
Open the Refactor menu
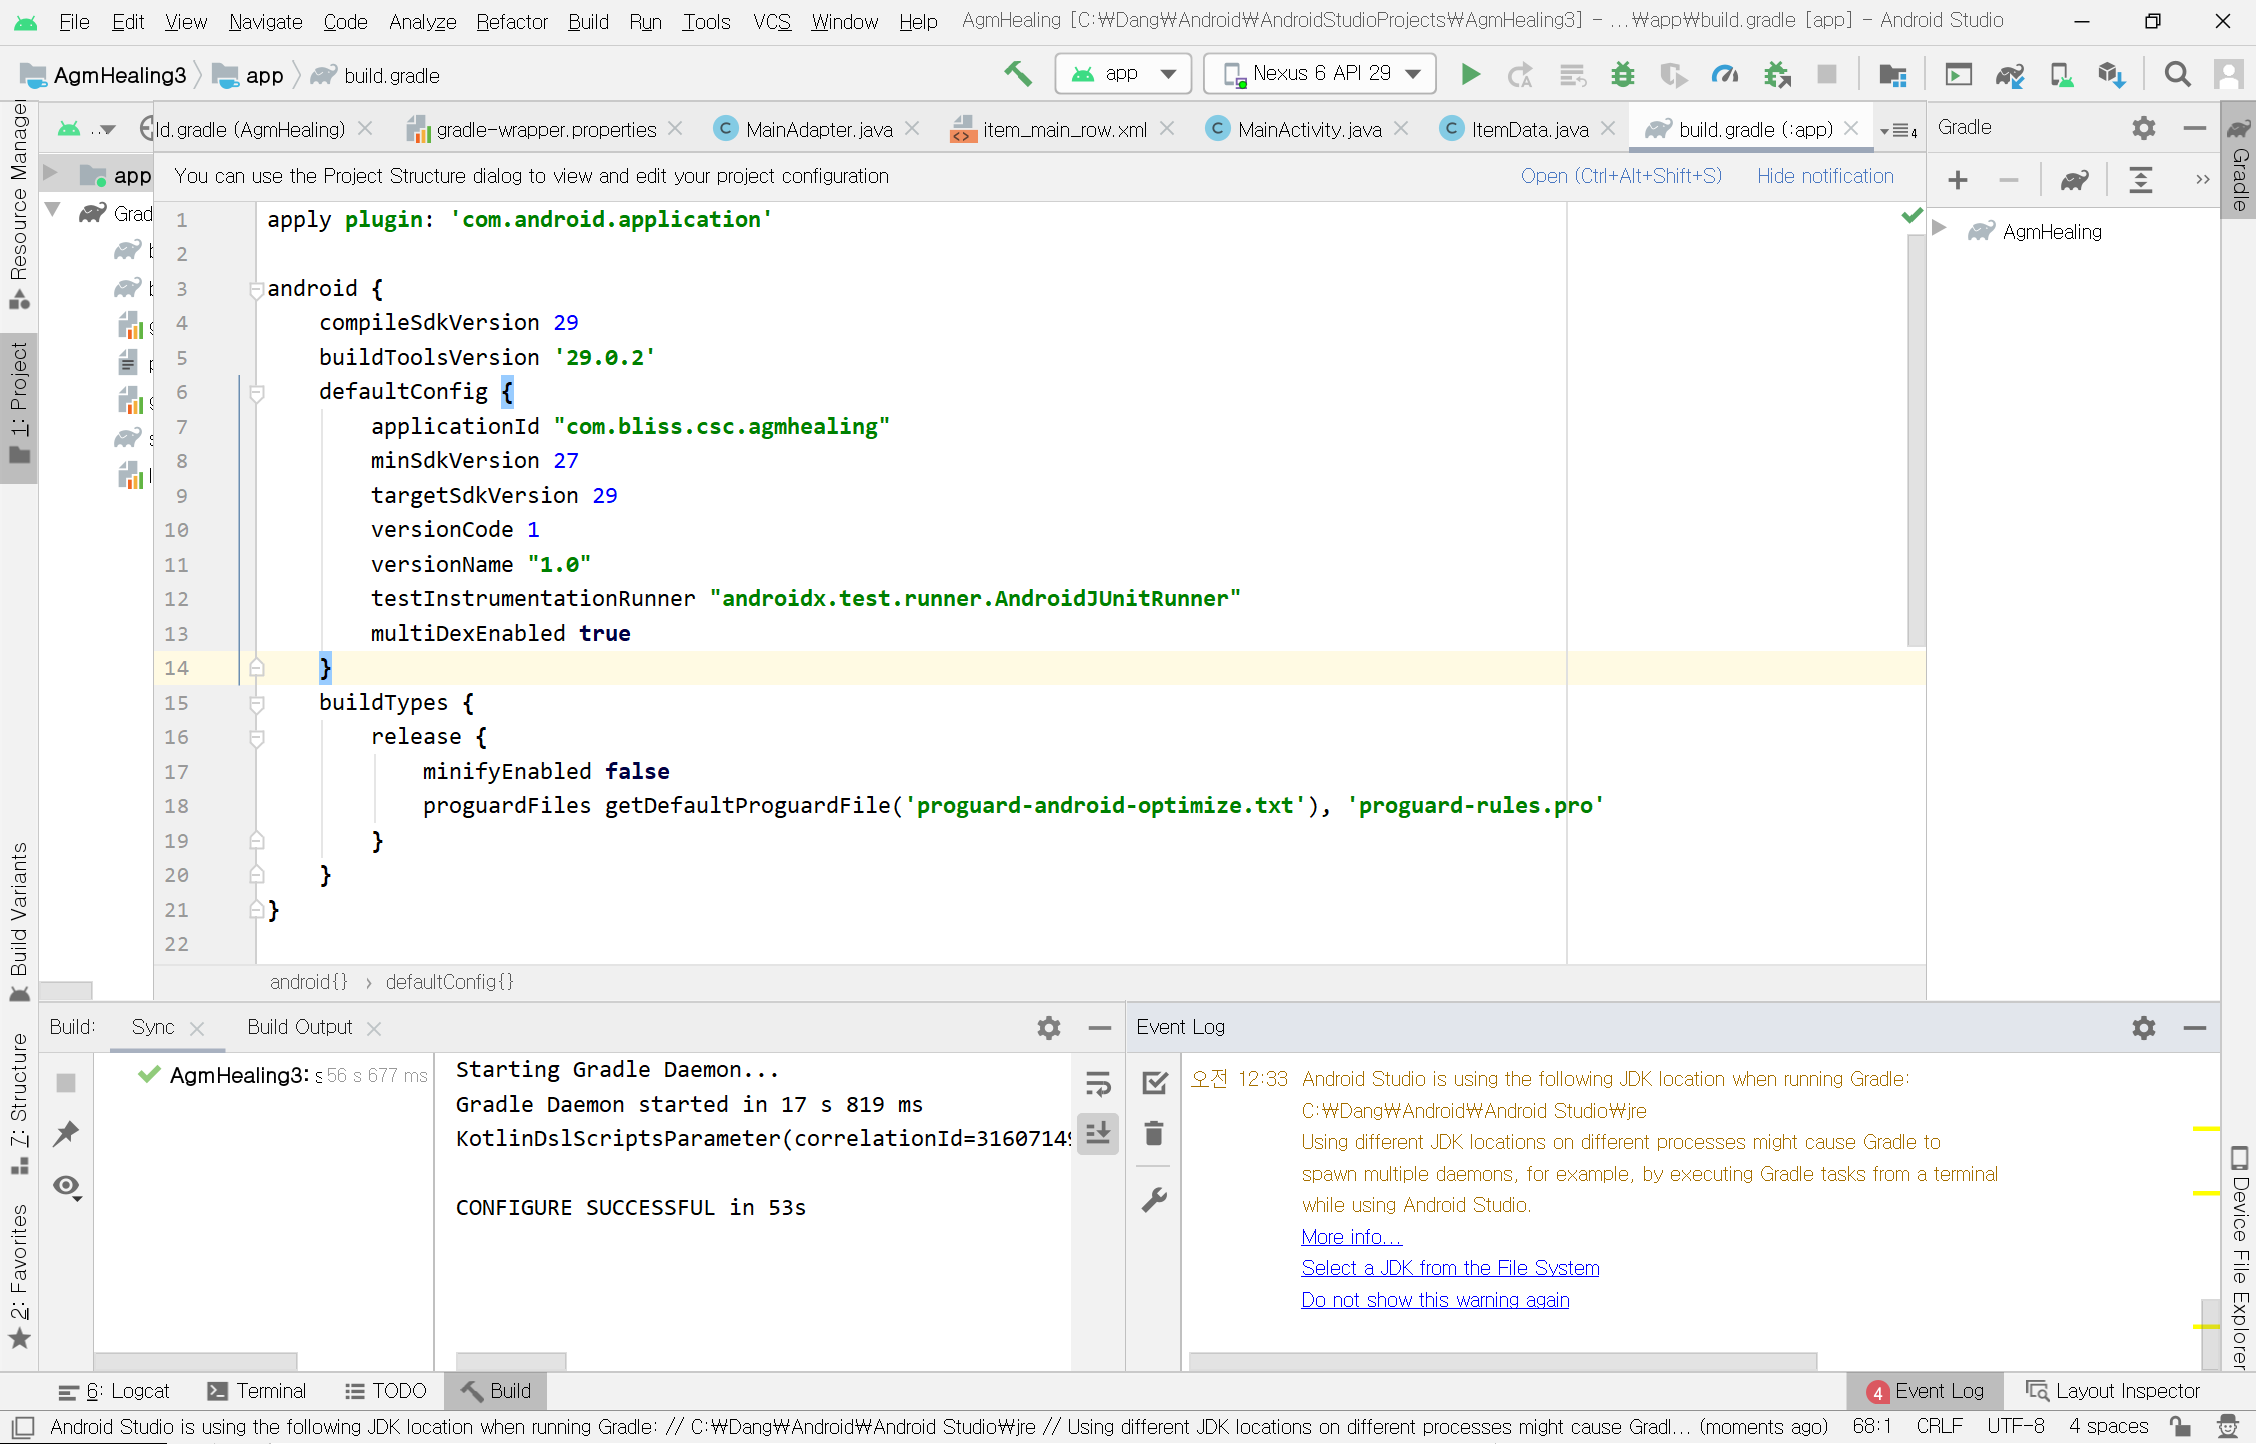pos(511,21)
